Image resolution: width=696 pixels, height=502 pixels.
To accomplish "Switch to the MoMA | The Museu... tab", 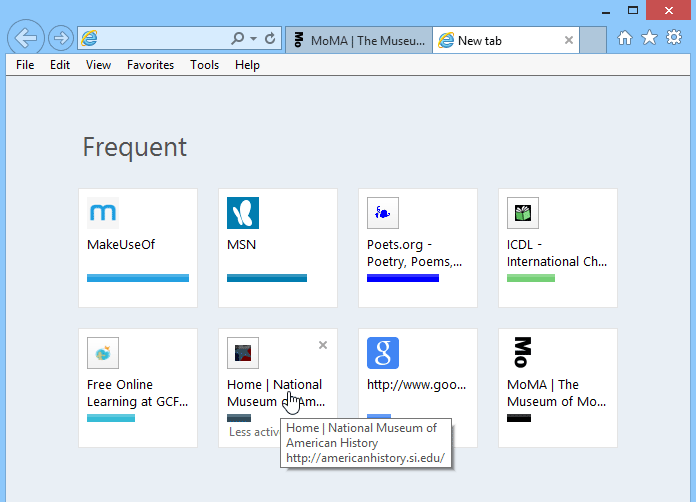I will coord(359,40).
